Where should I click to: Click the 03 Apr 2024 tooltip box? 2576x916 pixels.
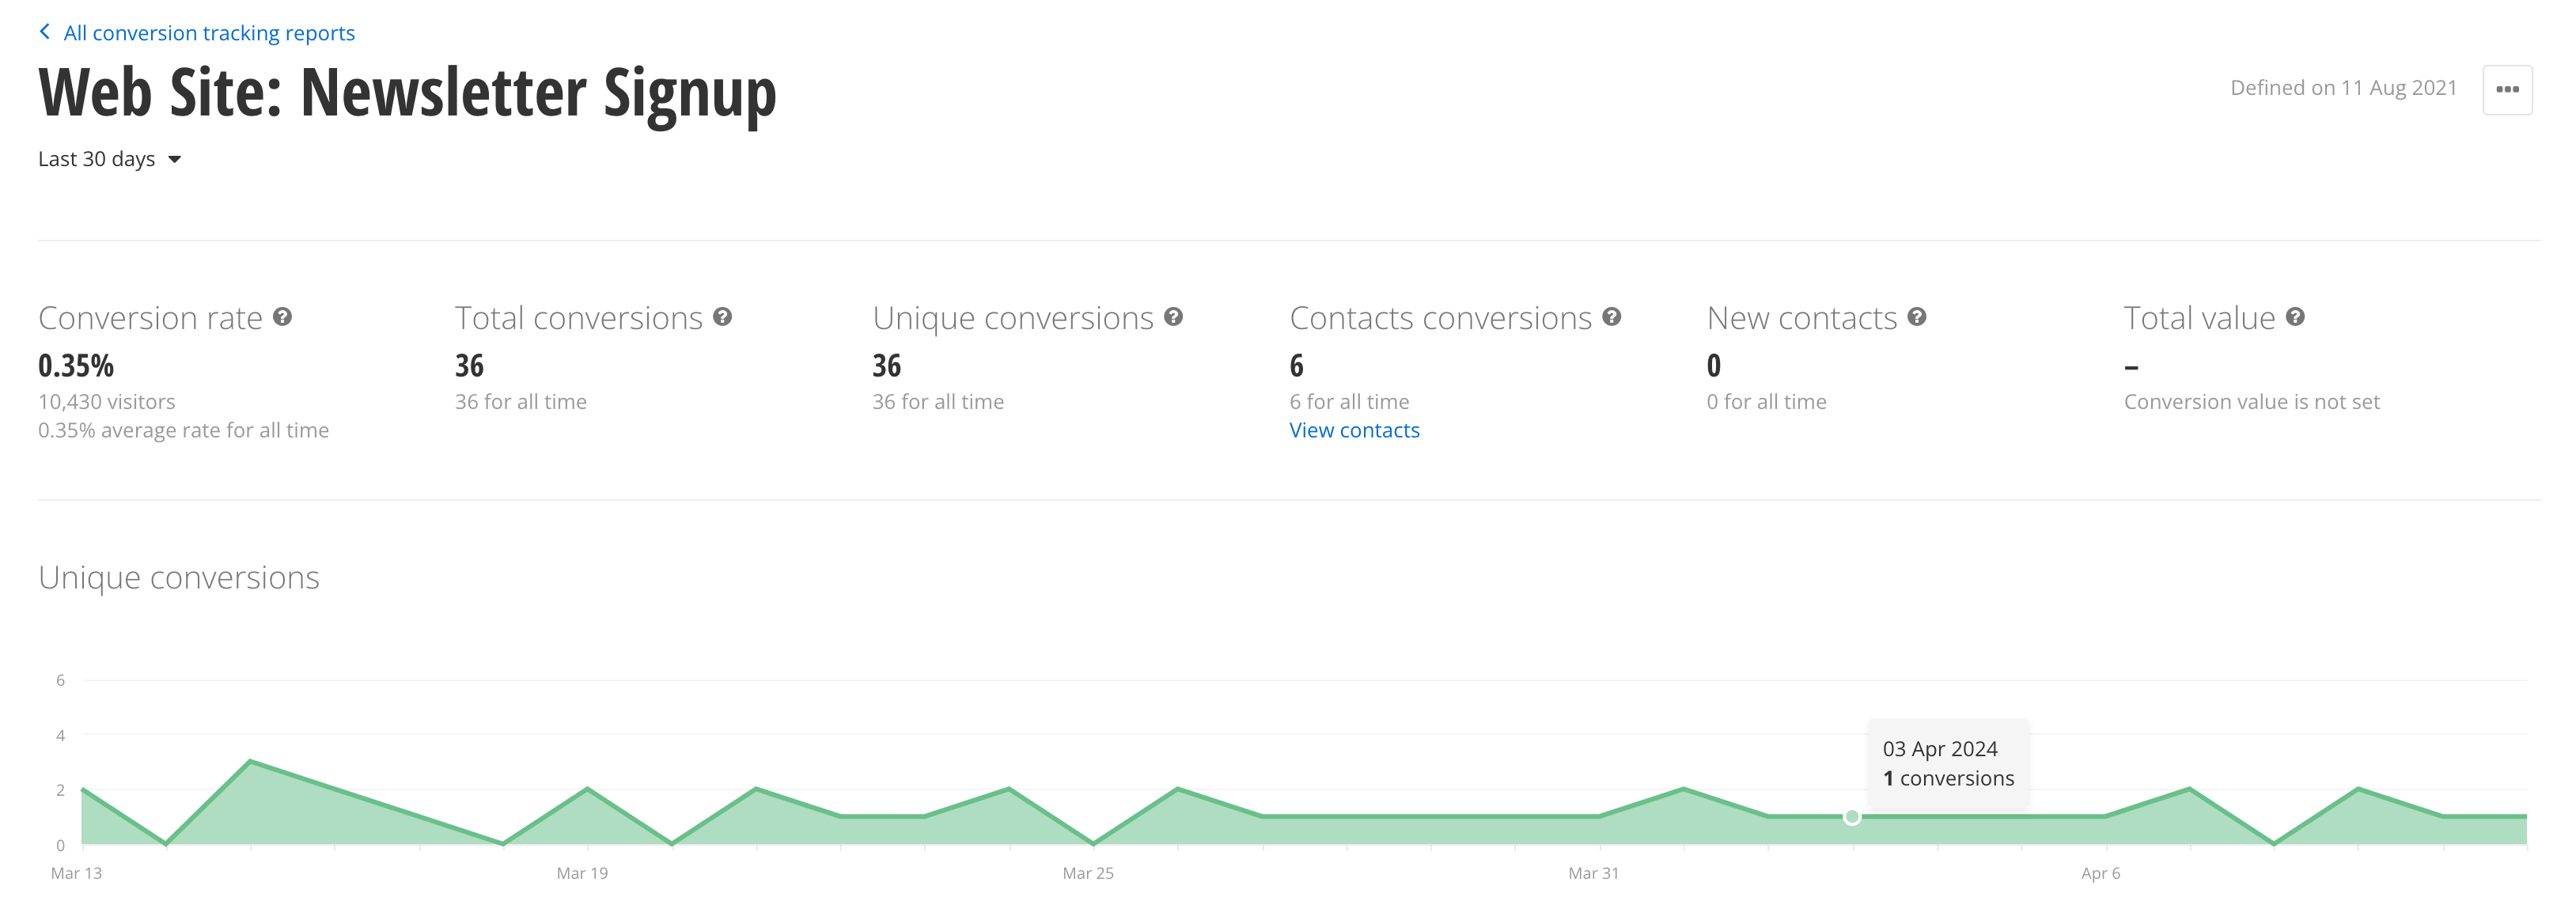point(1947,763)
